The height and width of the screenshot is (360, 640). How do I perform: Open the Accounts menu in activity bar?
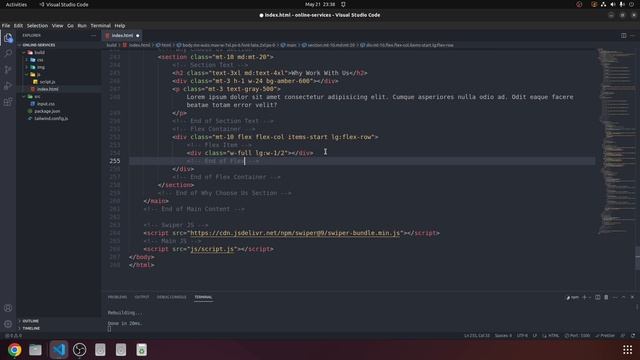point(8,308)
